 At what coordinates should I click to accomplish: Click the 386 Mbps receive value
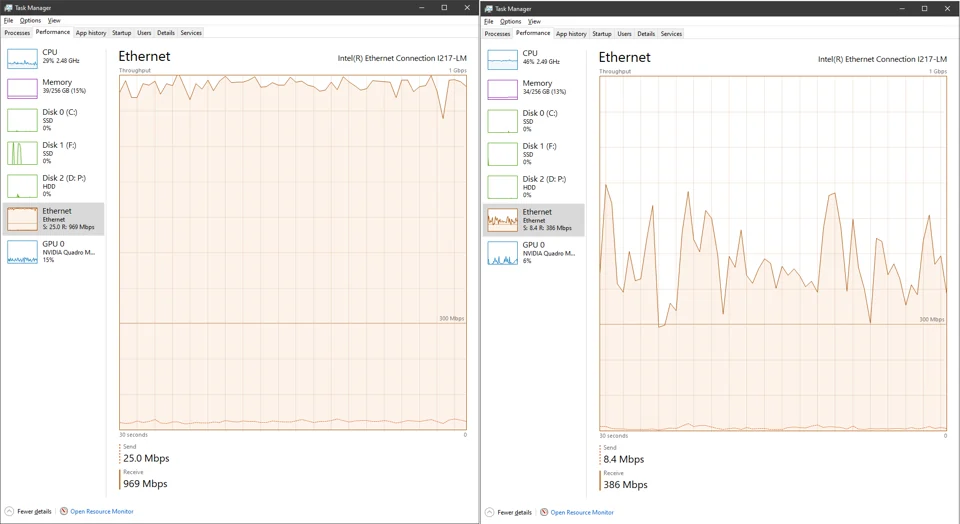pos(625,485)
